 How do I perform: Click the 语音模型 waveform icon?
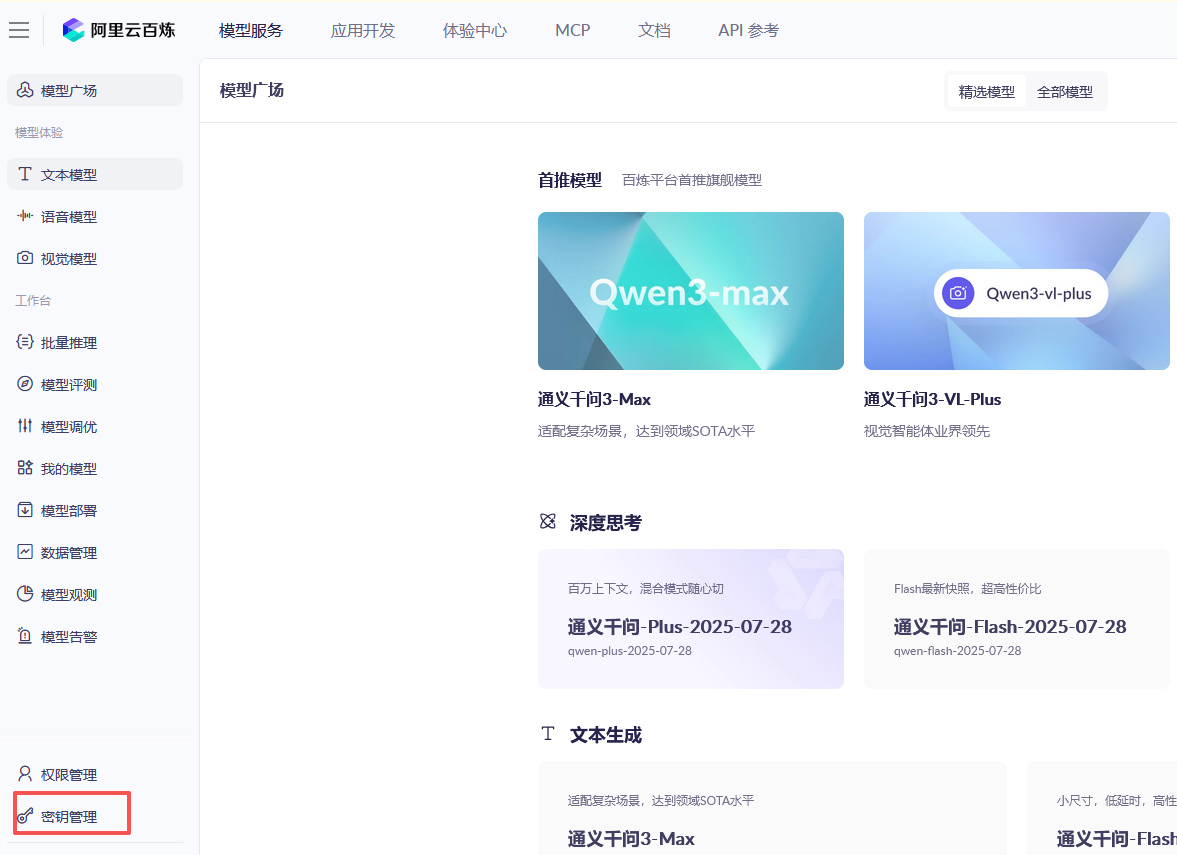click(x=25, y=216)
